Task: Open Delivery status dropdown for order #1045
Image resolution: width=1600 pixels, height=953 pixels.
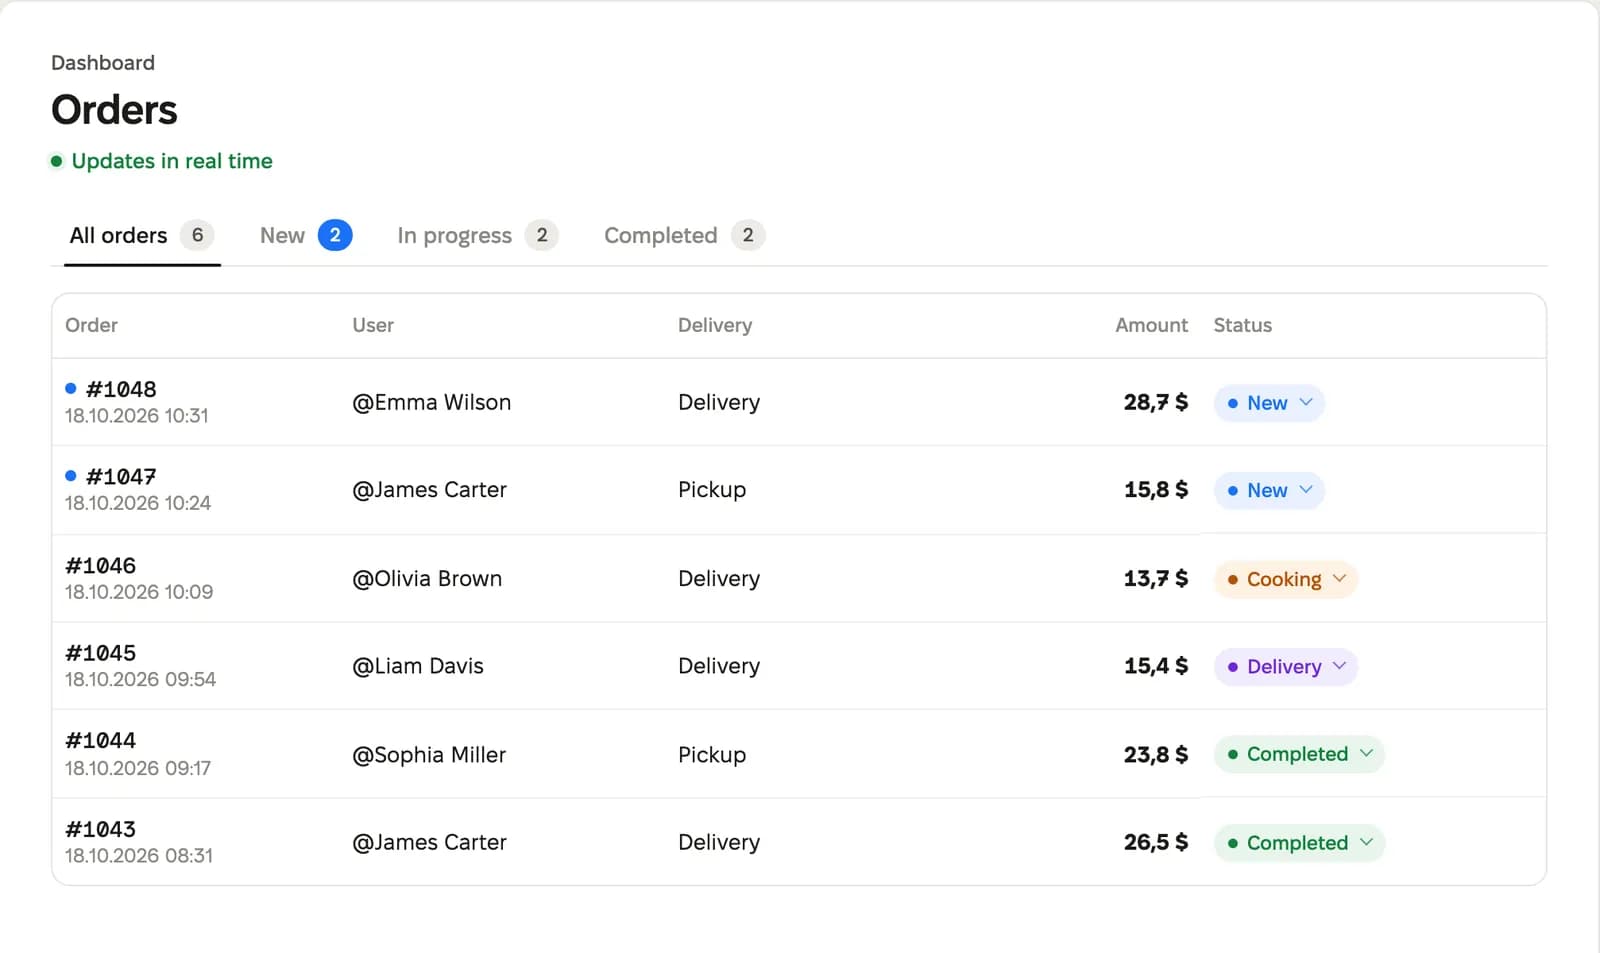Action: coord(1286,667)
